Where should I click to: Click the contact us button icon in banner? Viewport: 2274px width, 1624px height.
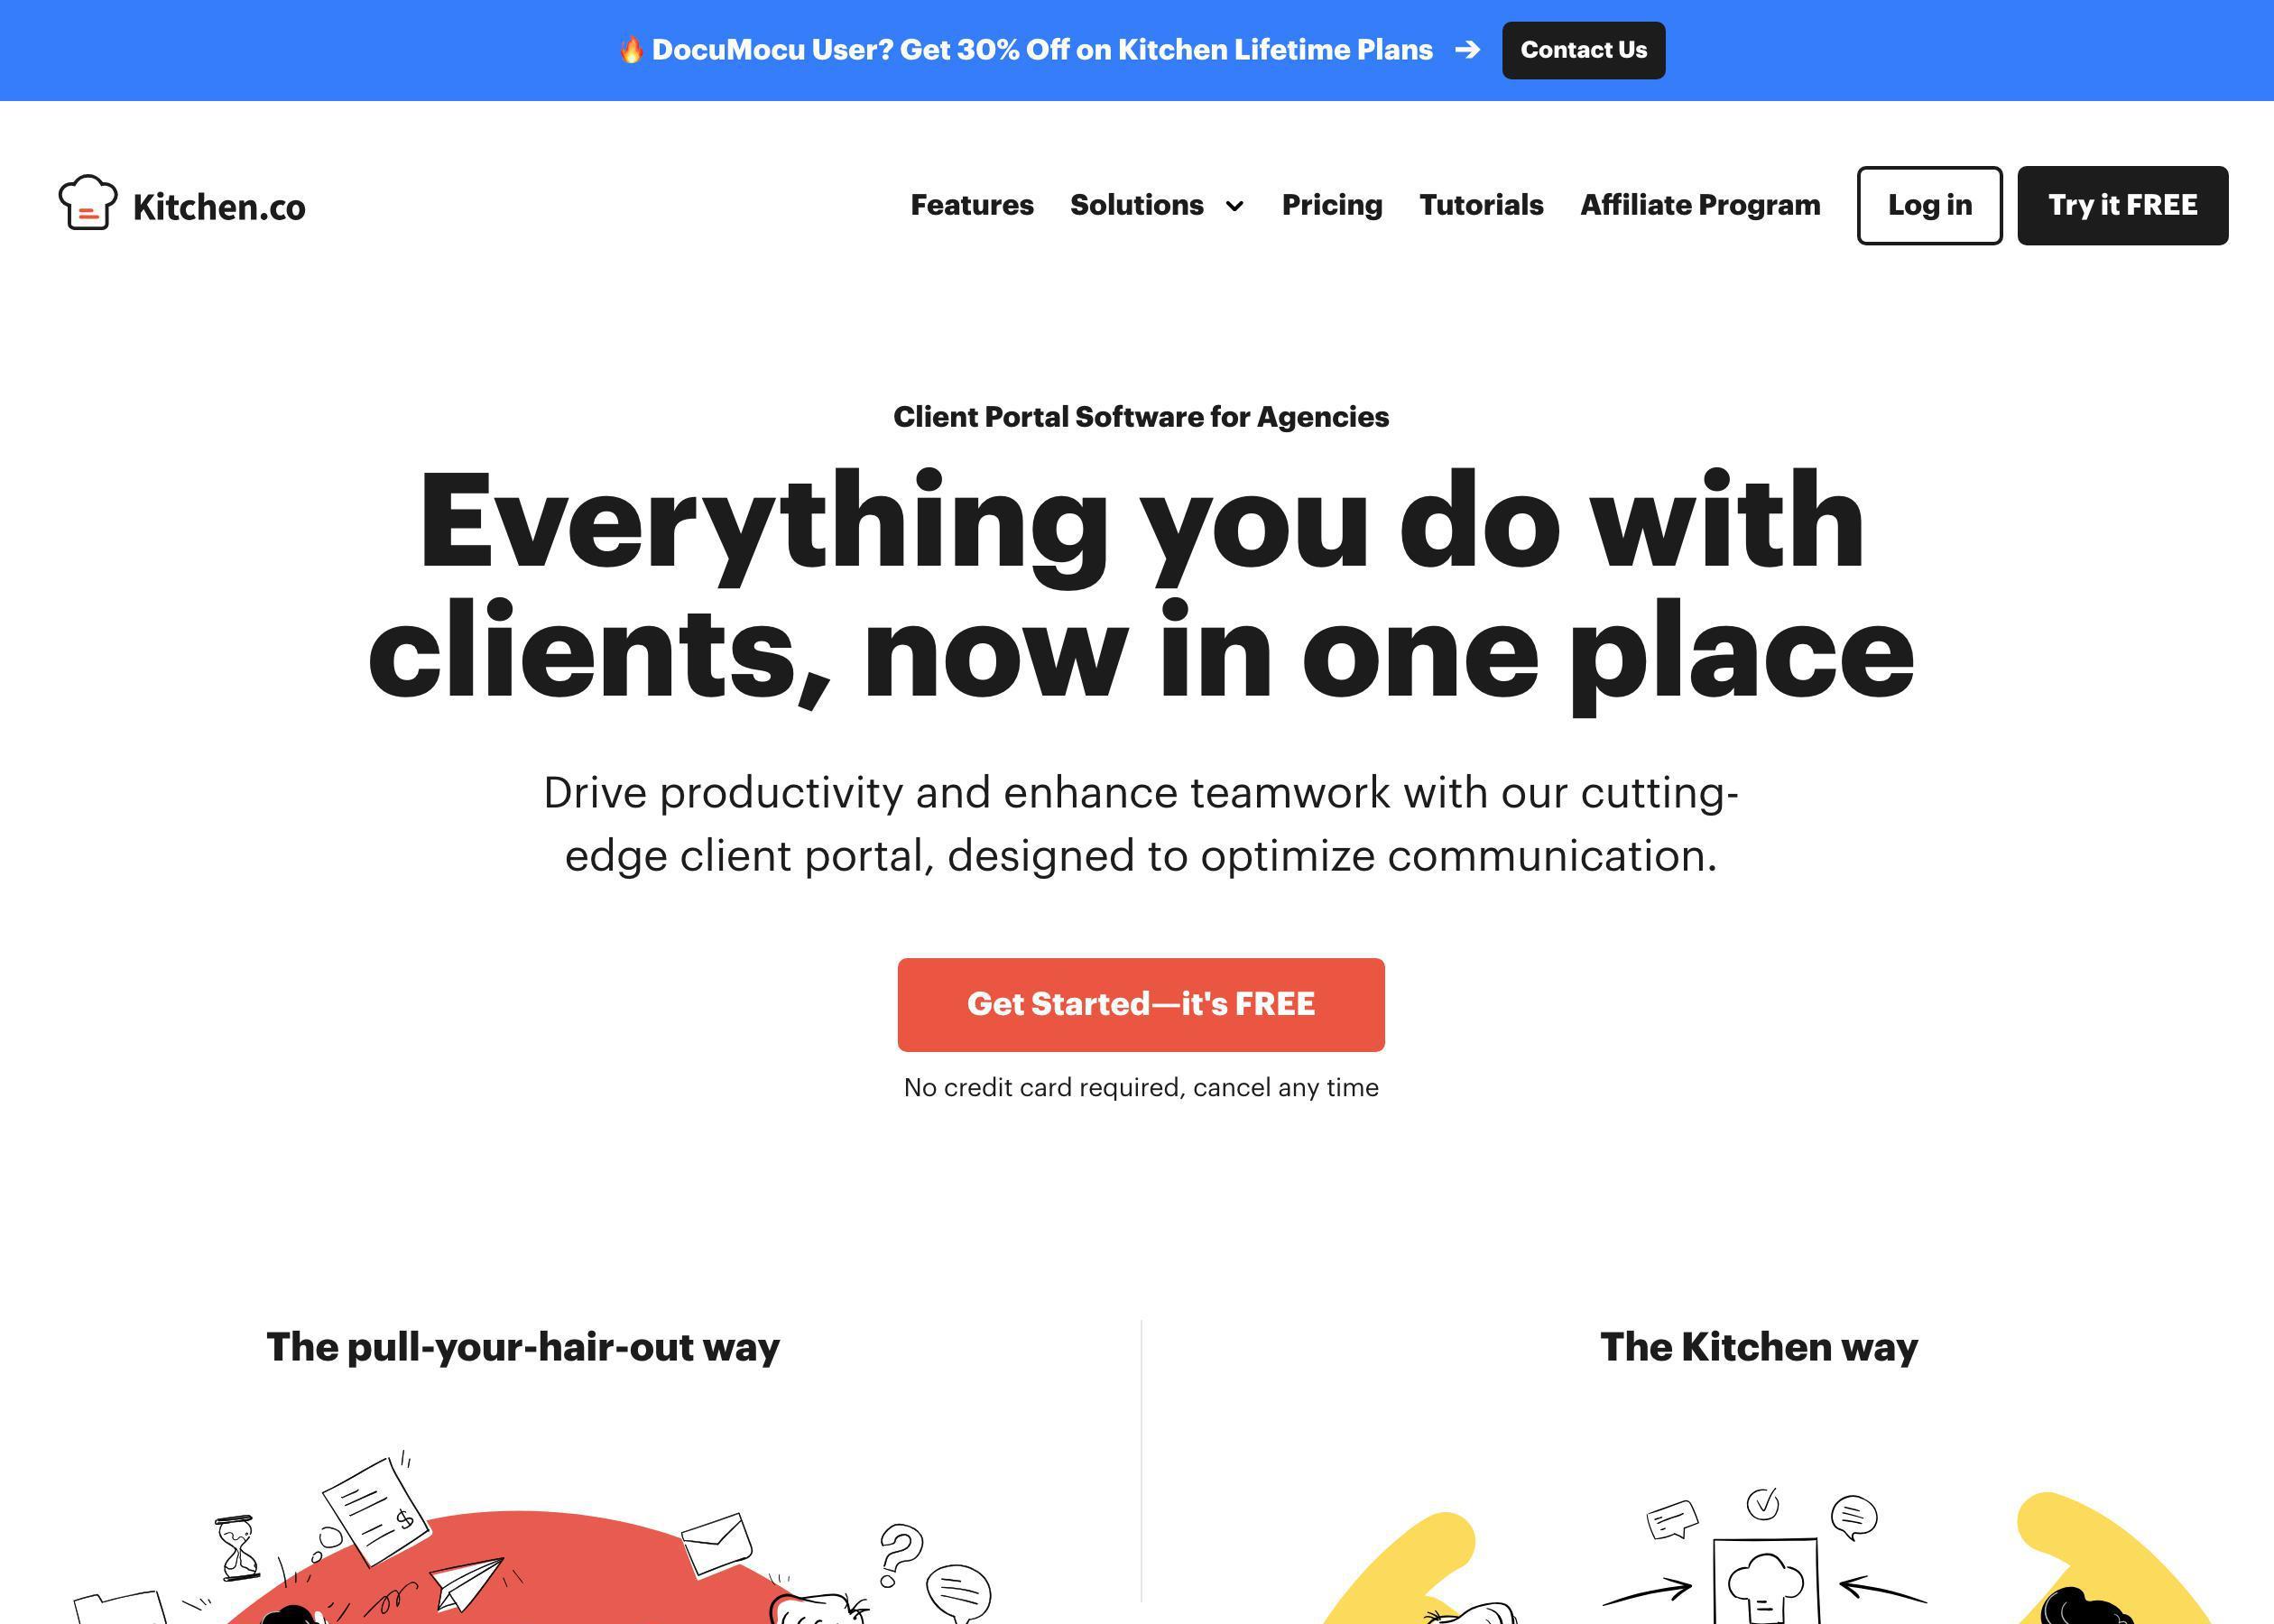(x=1584, y=50)
